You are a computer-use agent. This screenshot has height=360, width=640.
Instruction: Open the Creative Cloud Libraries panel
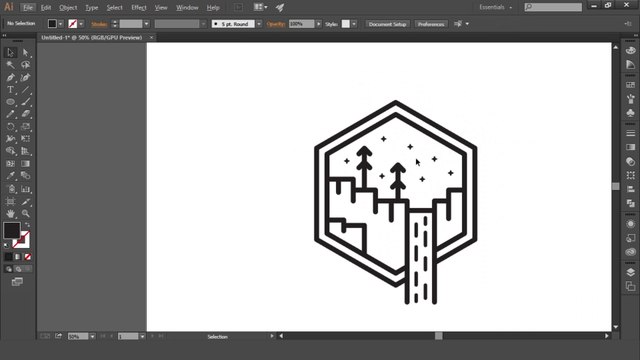631,252
